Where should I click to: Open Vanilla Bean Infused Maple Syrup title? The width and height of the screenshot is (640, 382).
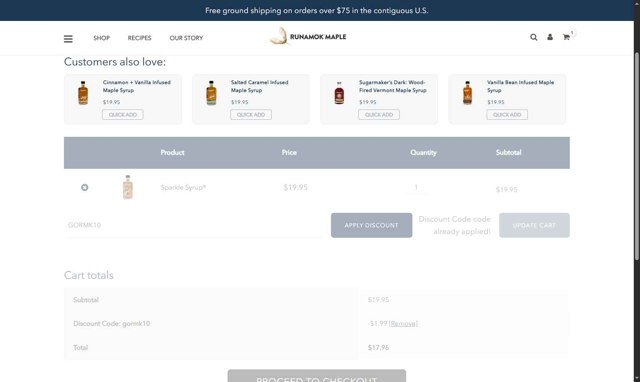(520, 86)
